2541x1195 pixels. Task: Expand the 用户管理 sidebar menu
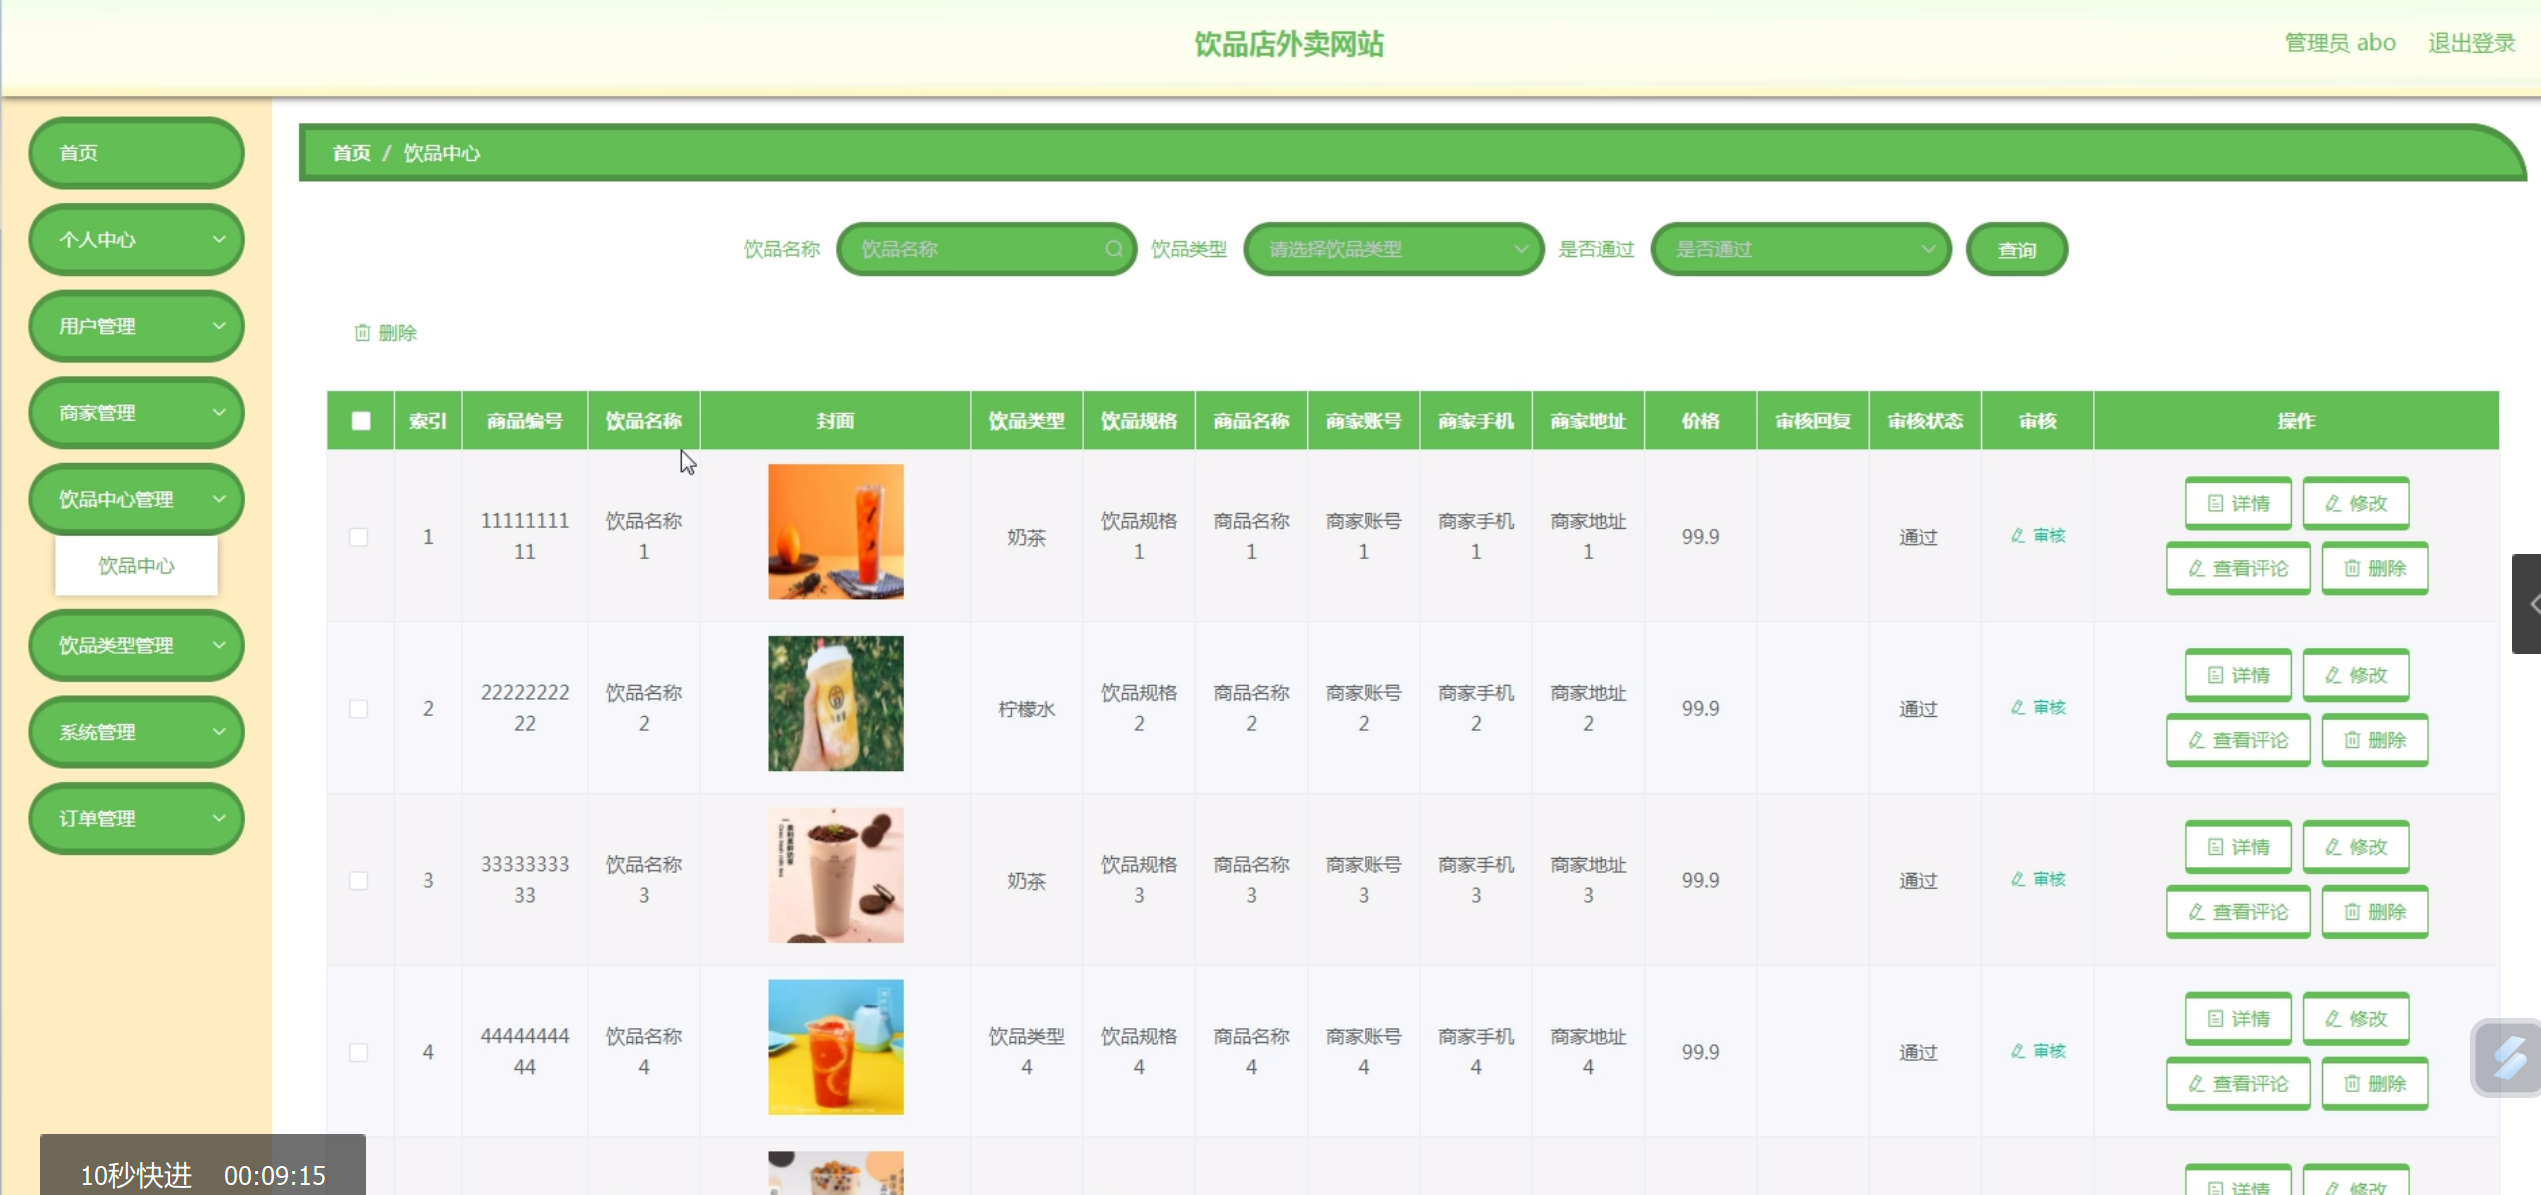(x=137, y=326)
